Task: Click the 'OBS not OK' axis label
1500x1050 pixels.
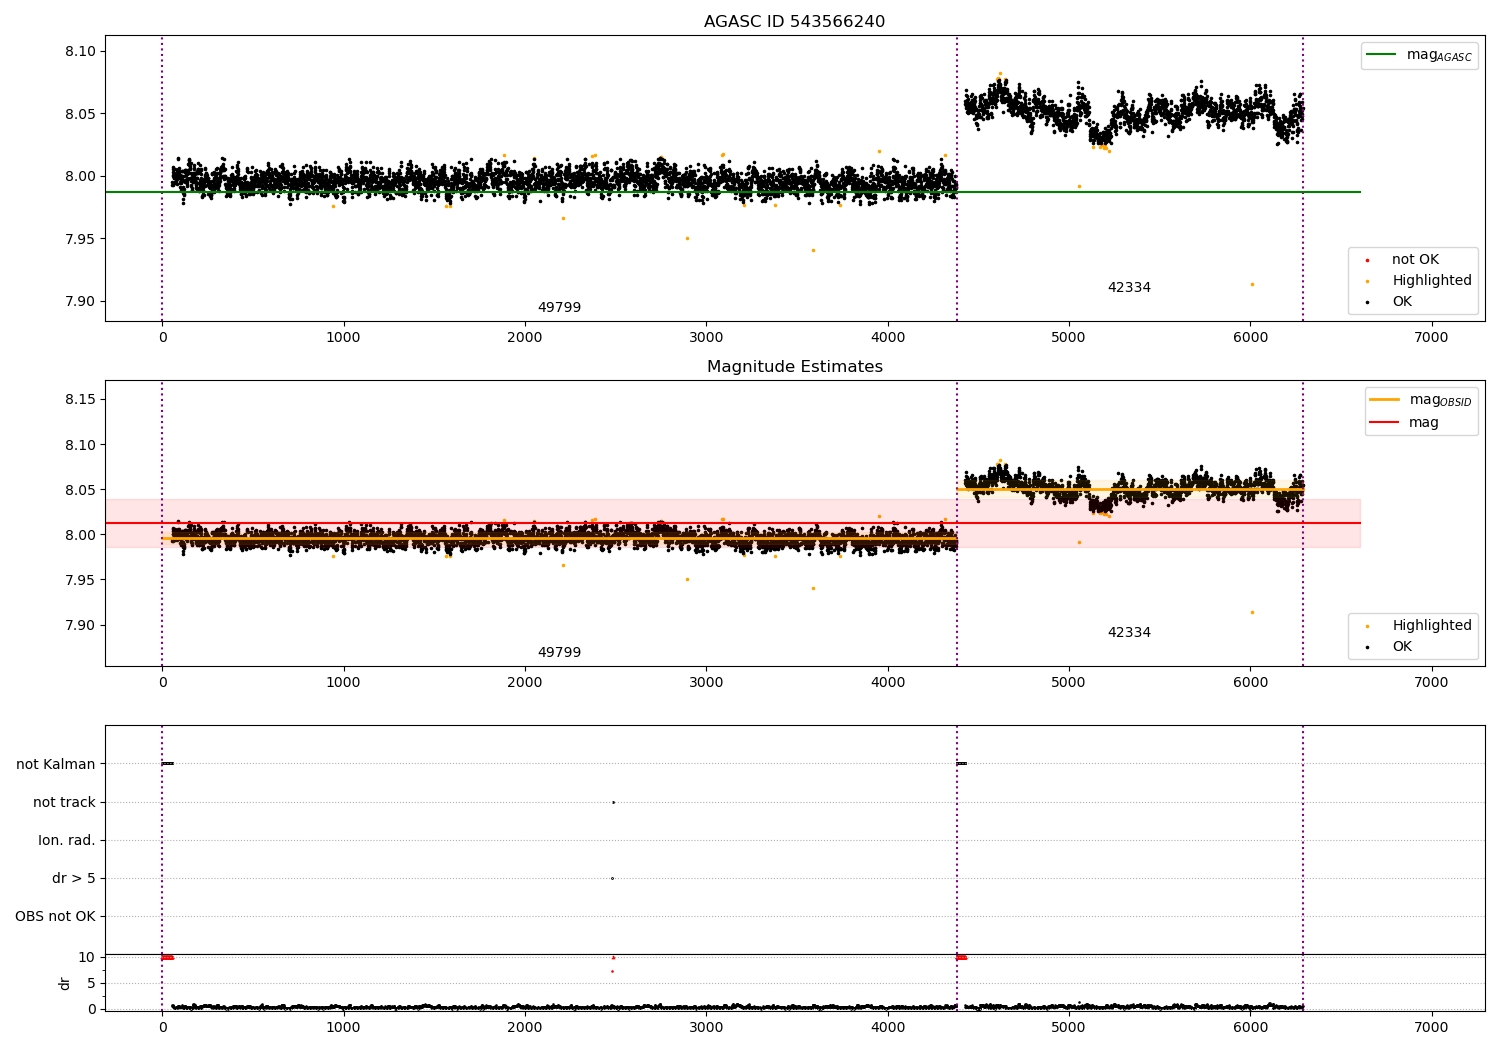Action: pos(55,916)
